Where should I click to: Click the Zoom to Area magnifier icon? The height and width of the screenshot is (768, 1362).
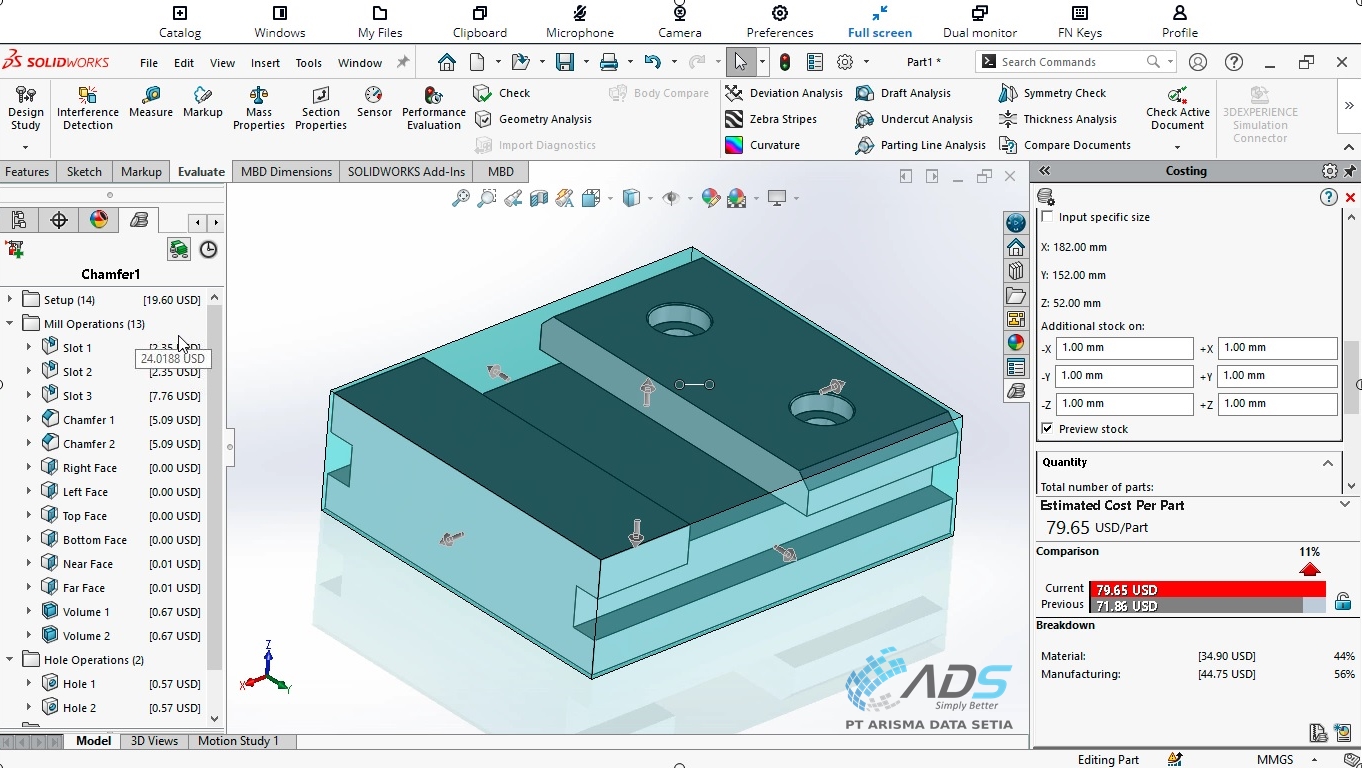click(487, 197)
